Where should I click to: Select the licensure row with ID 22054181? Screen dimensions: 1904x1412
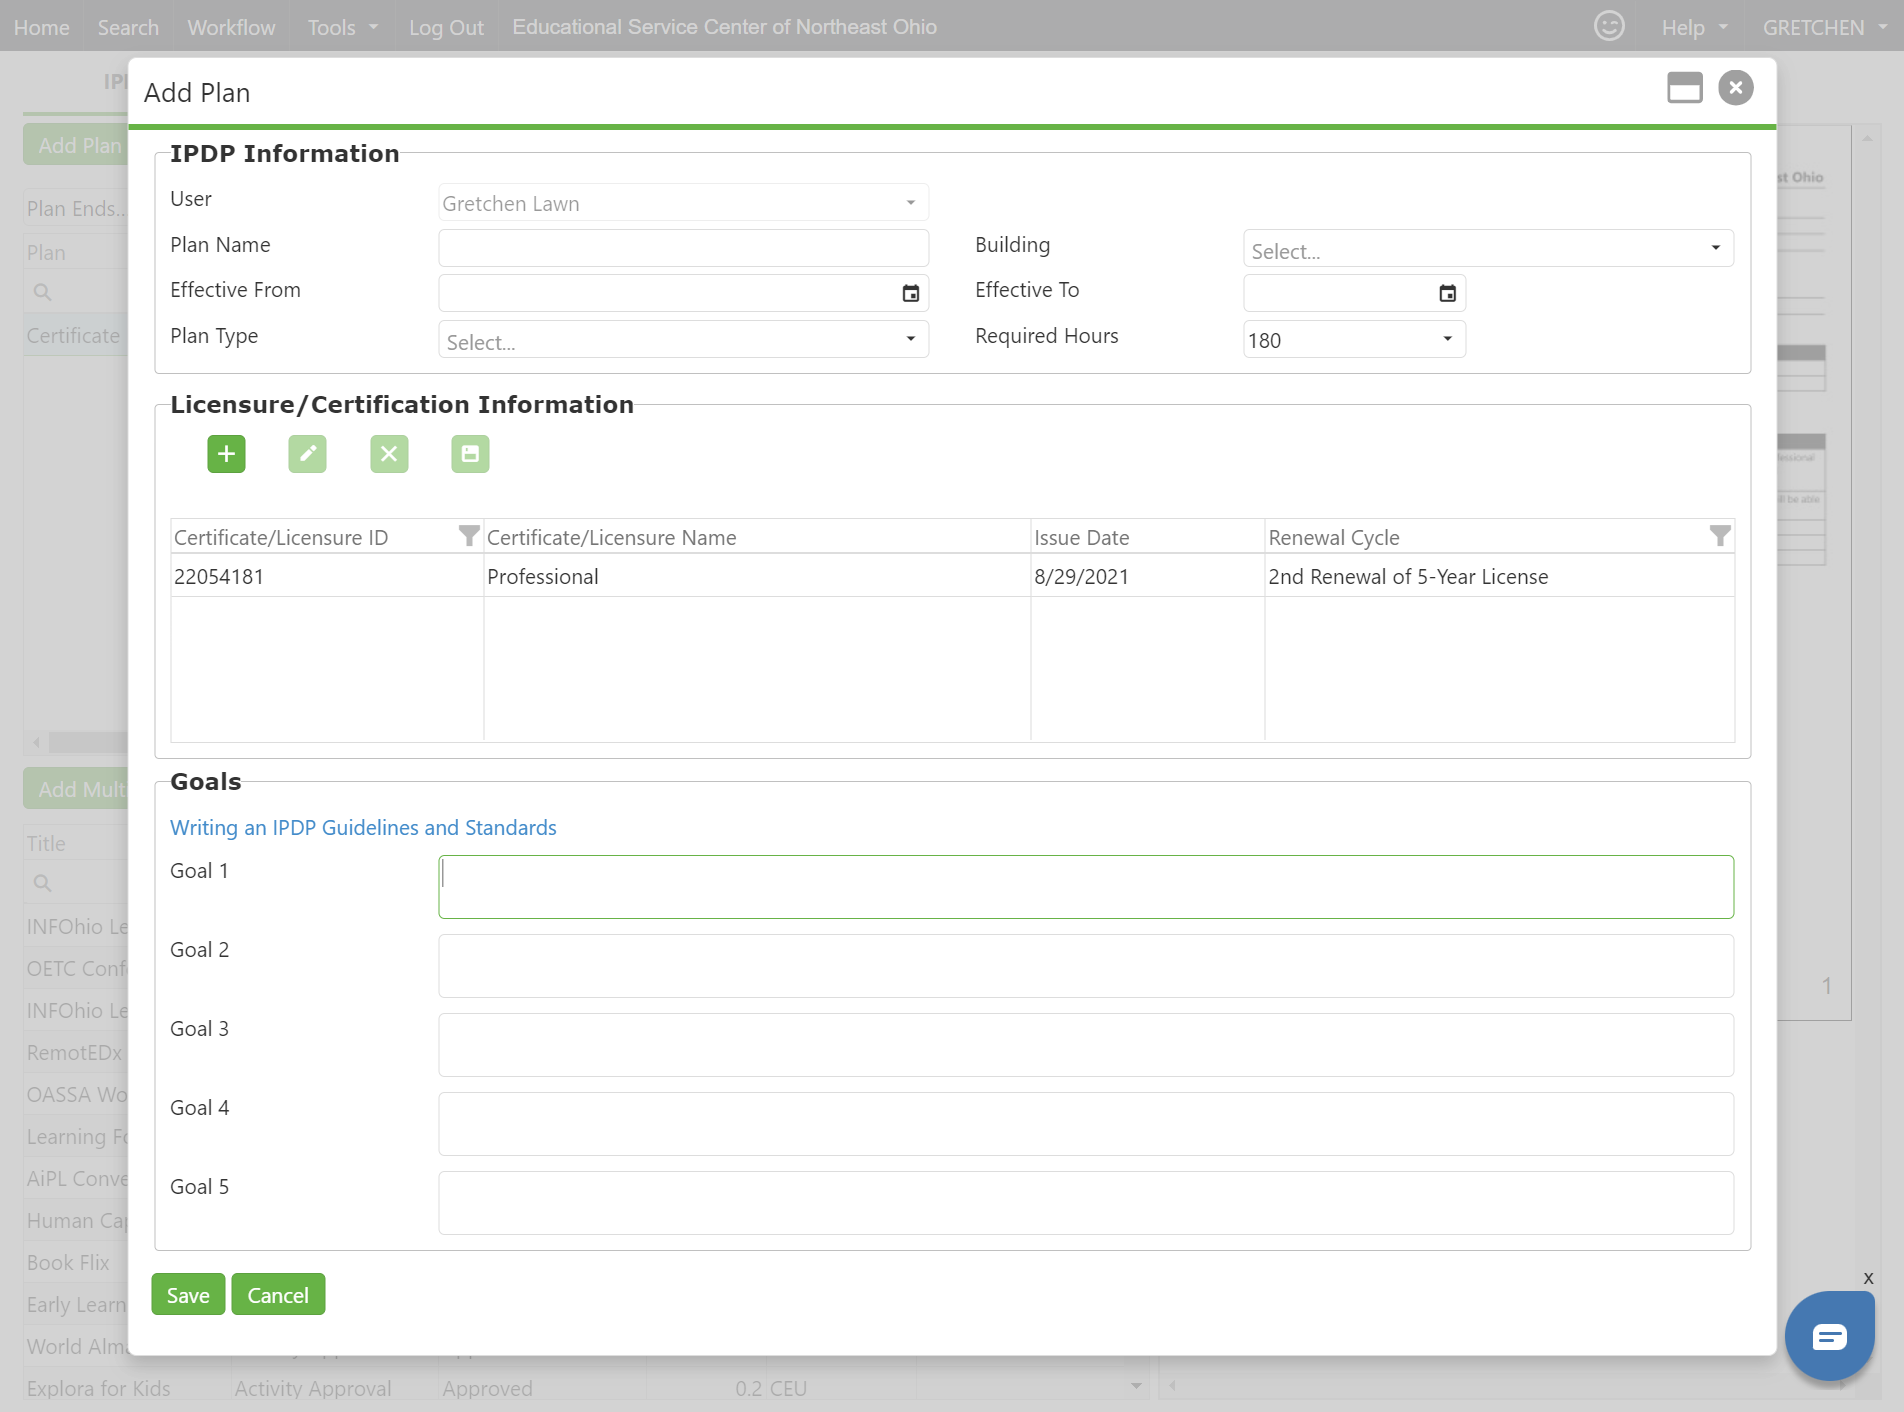952,576
